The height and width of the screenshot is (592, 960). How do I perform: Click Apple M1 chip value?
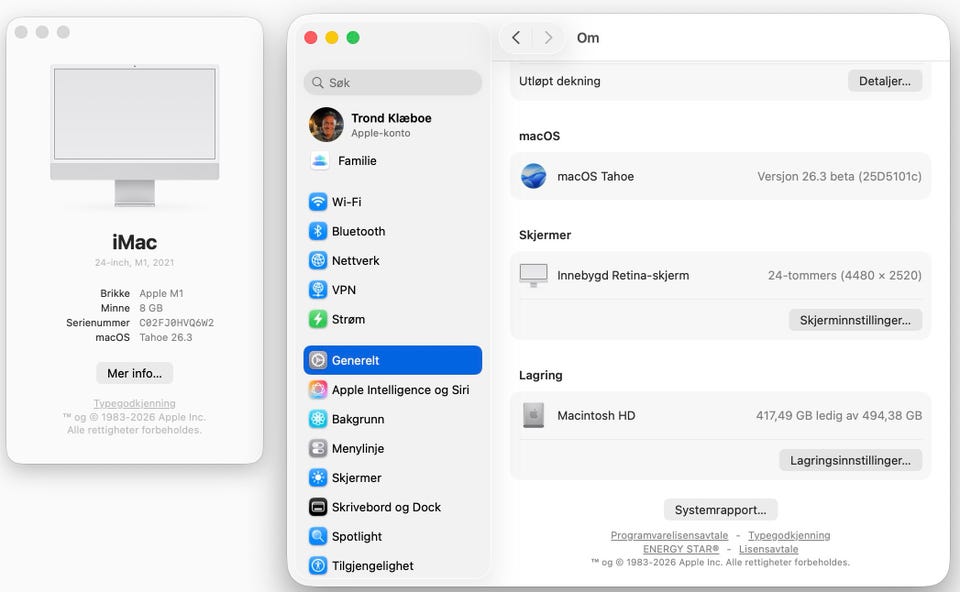161,293
